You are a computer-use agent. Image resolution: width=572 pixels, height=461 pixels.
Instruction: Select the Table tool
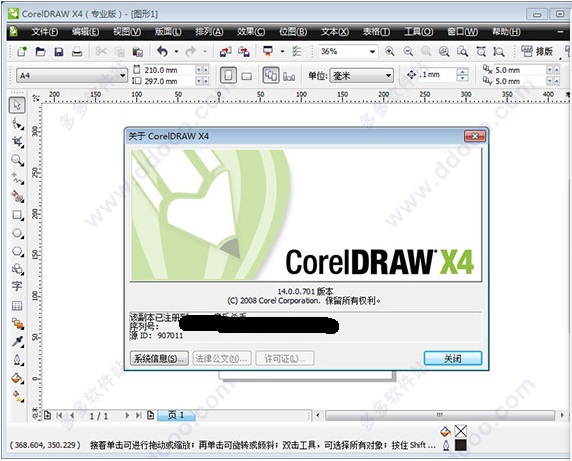[17, 306]
